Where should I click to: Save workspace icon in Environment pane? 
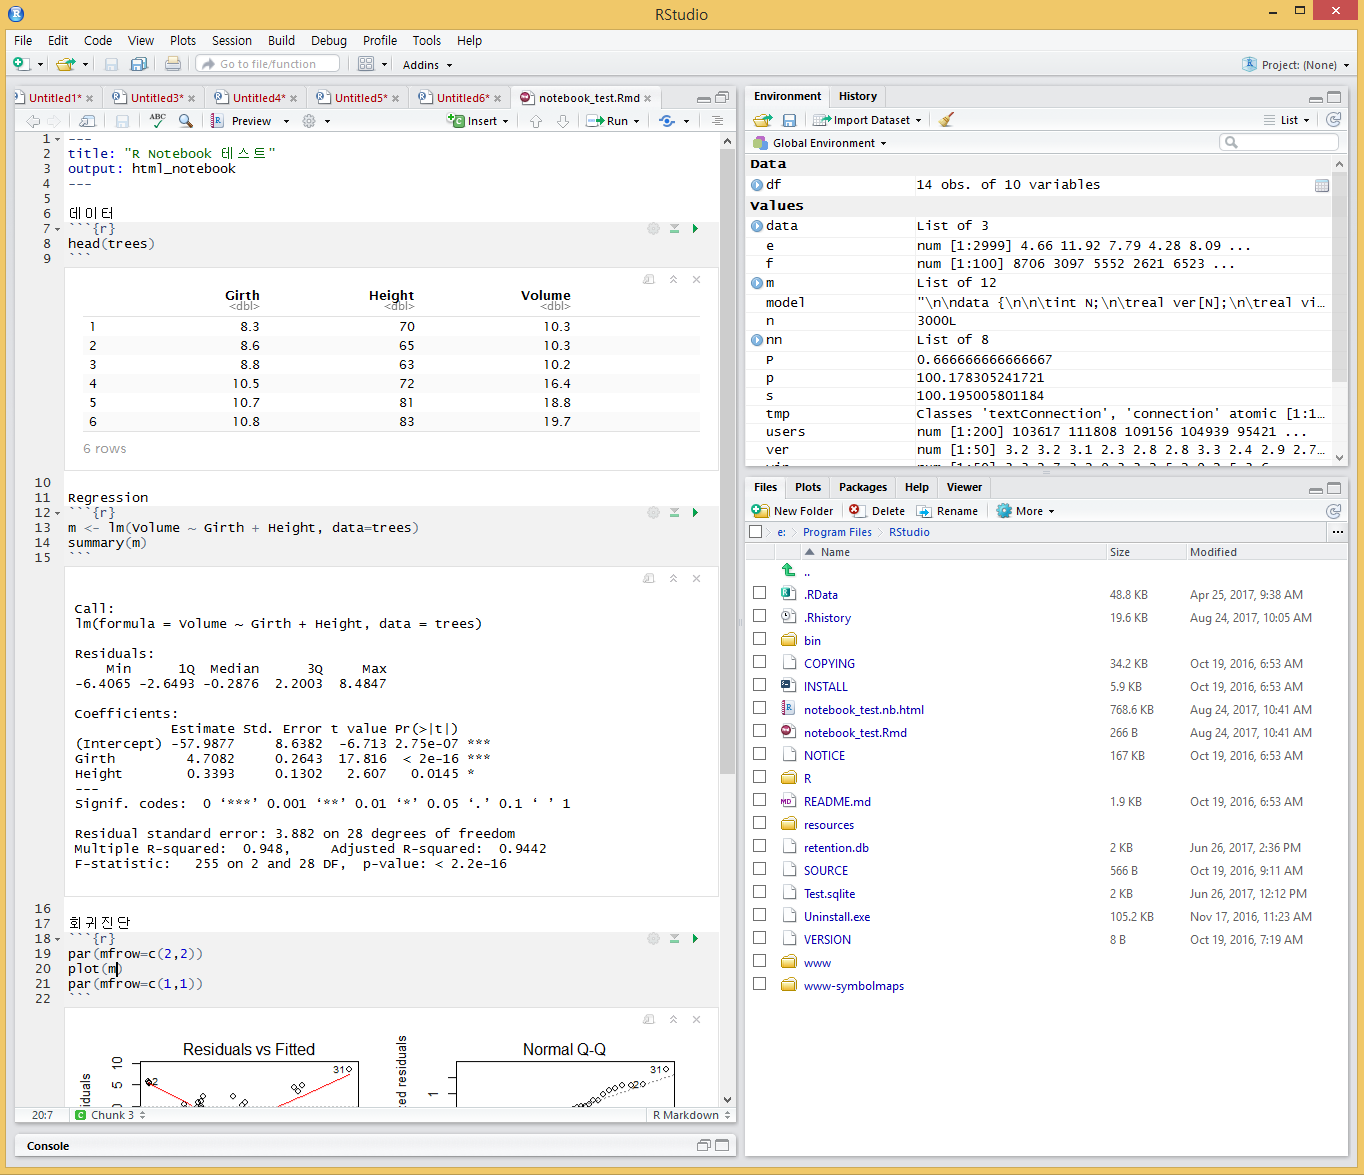click(789, 120)
